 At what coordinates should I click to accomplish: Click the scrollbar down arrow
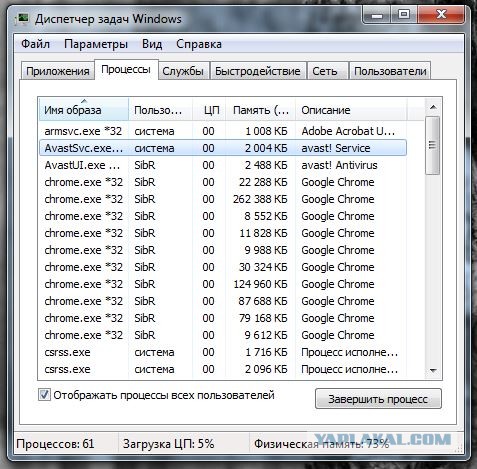[x=433, y=370]
